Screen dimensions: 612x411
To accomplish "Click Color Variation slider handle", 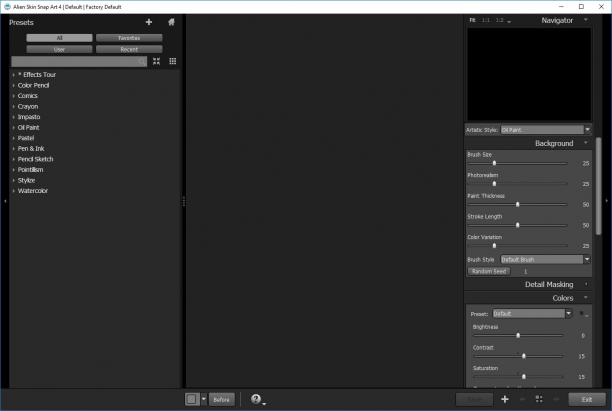I will 494,246.
